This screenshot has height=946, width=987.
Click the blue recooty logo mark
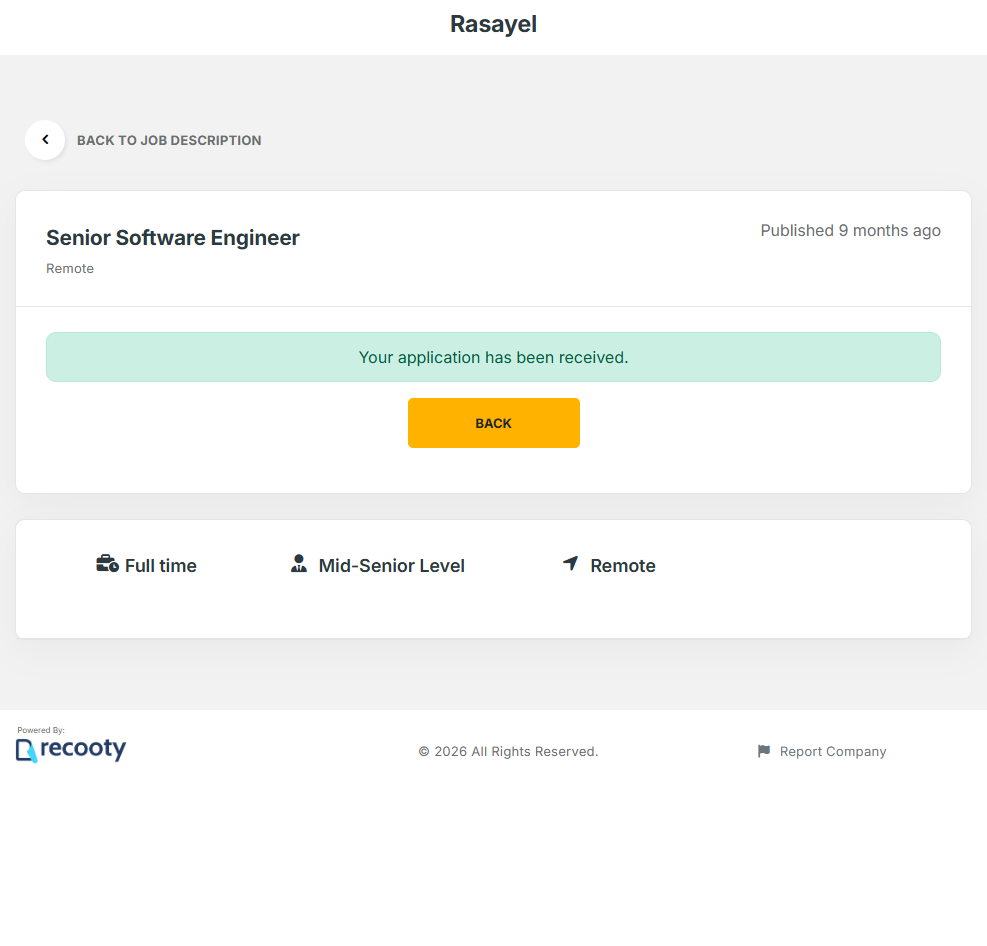point(26,751)
